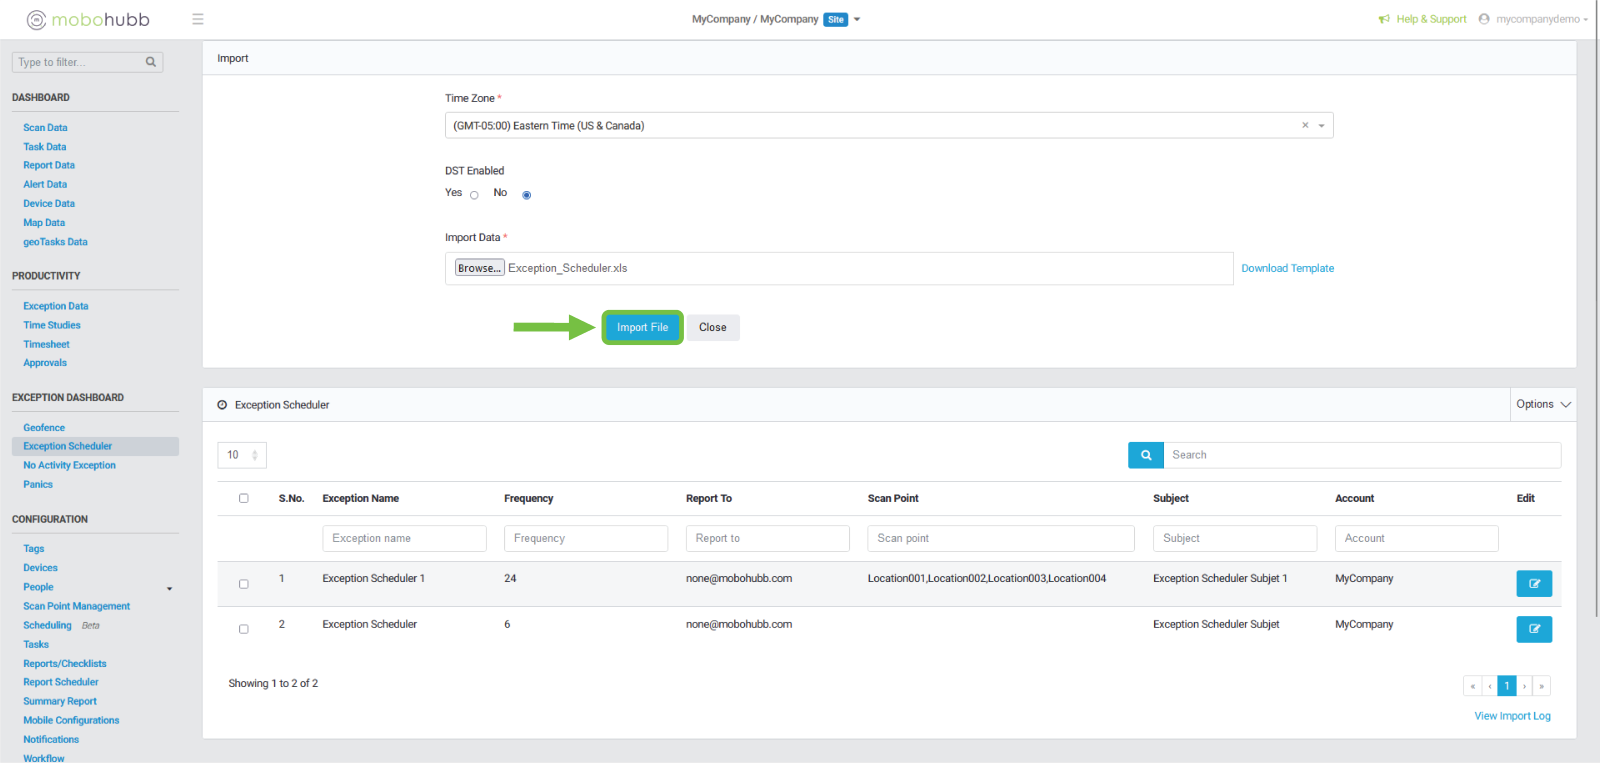Click edit icon for second exception row
The image size is (1600, 763).
(x=1534, y=629)
